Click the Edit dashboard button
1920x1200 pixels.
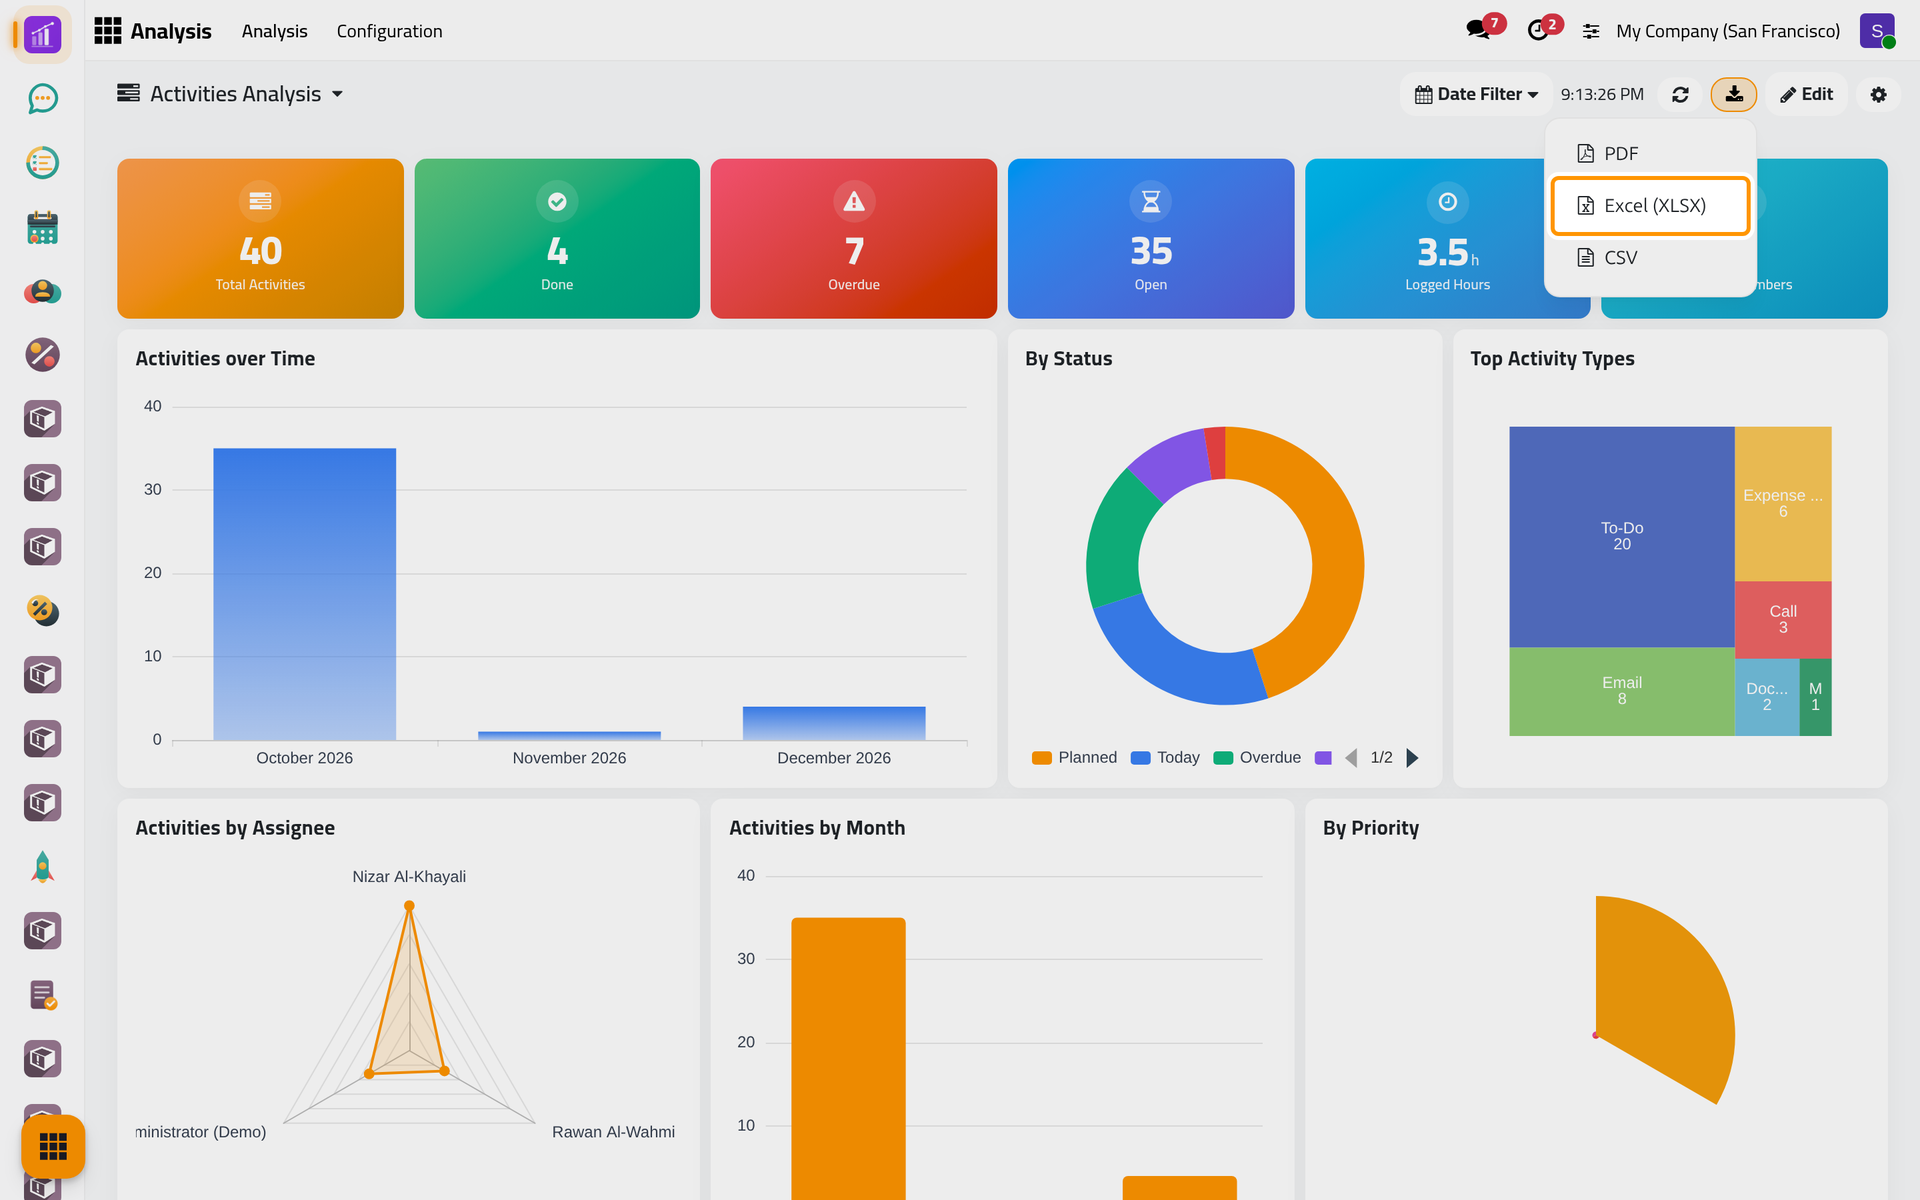coord(1806,94)
